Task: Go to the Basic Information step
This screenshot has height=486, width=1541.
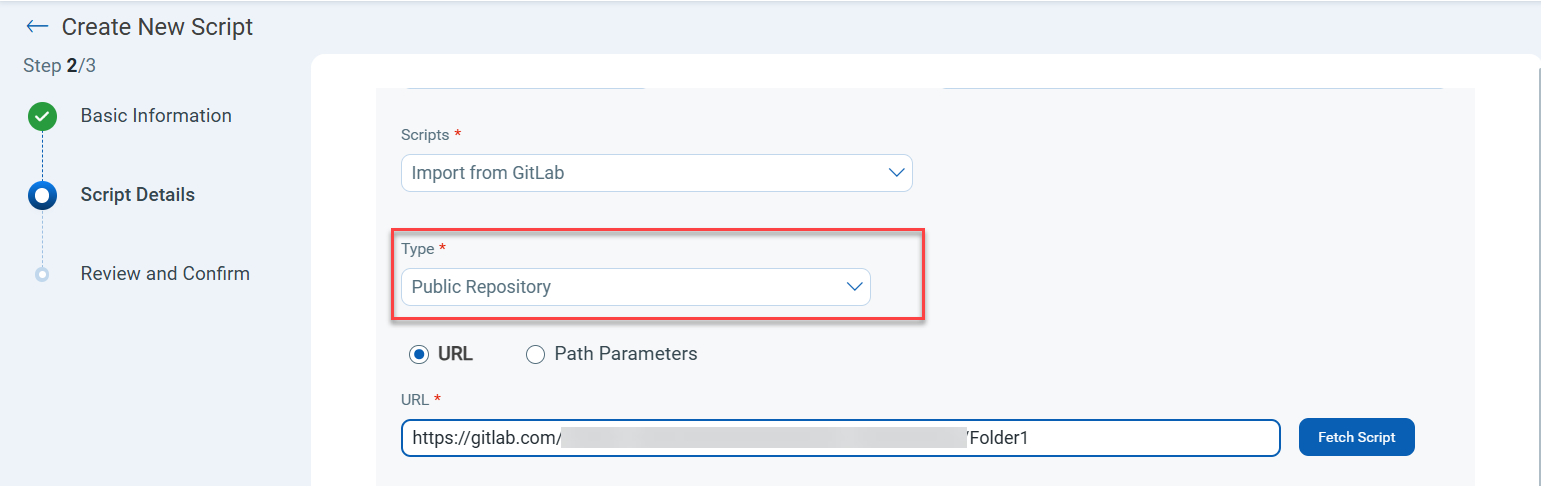Action: 156,116
